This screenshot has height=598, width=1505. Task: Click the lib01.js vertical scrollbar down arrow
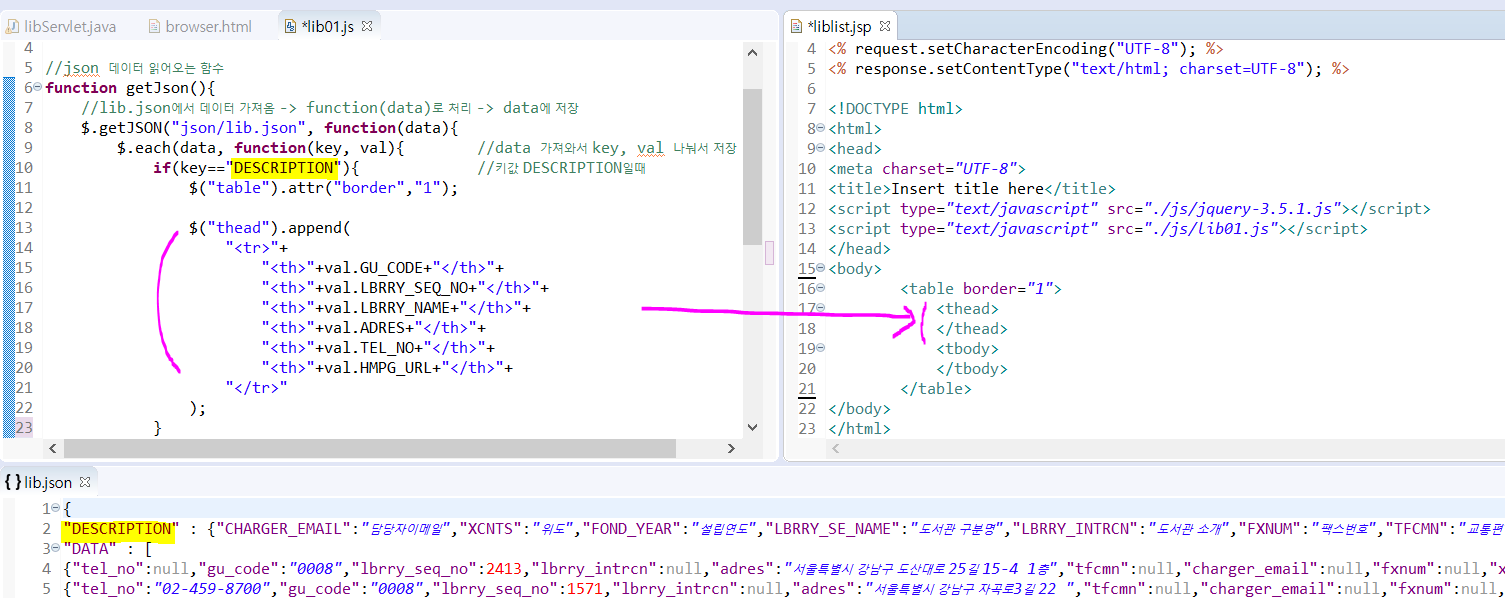tap(753, 427)
